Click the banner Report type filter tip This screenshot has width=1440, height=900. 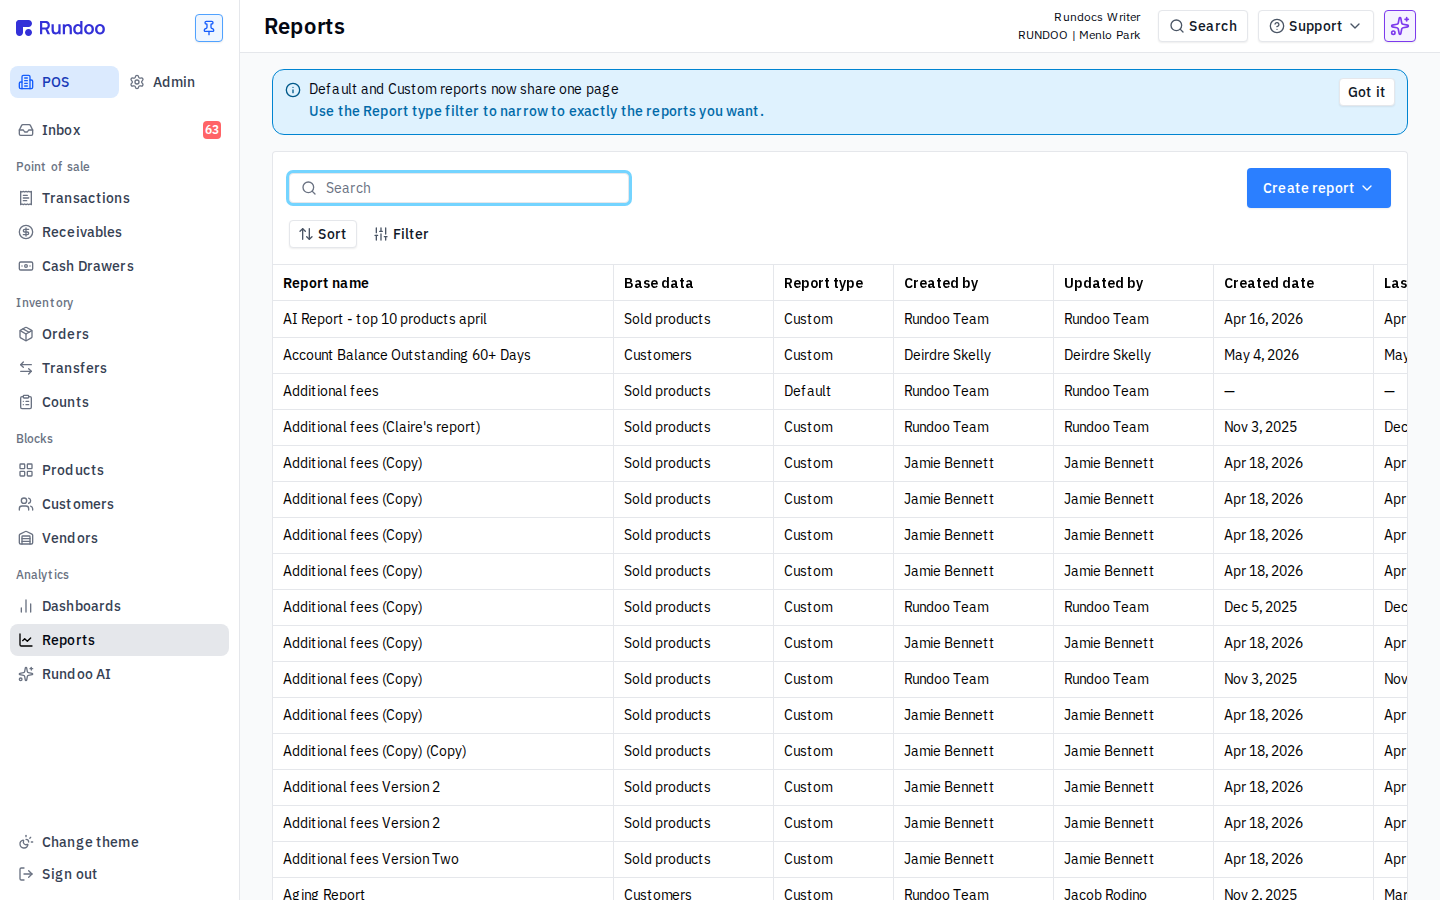point(536,111)
